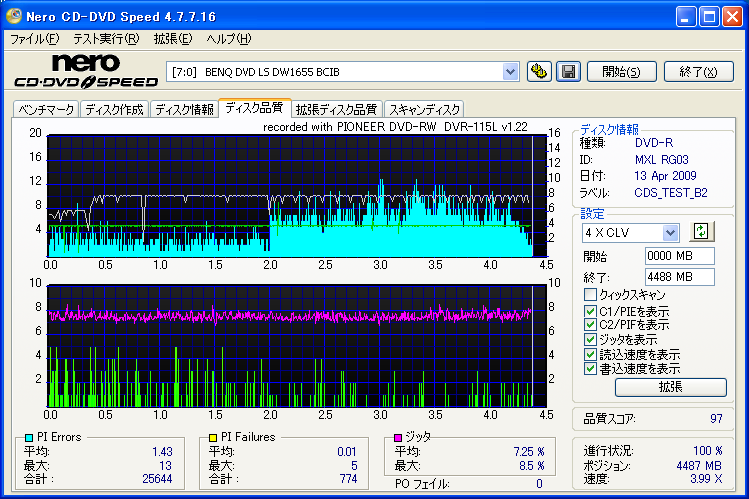749x499 pixels.
Task: Click the PO フェイル value 0
Action: click(539, 484)
